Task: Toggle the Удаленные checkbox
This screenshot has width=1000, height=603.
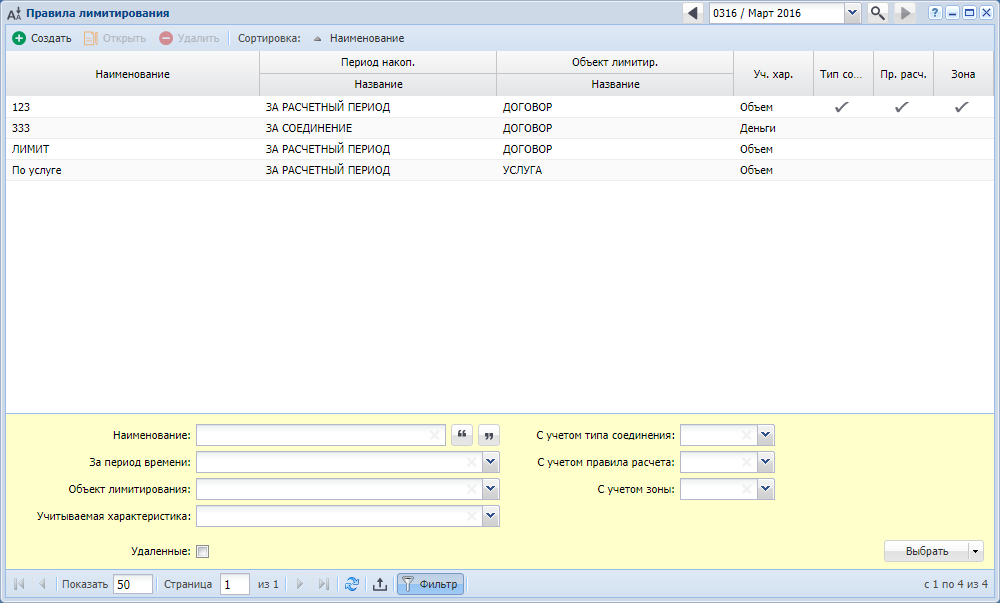Action: tap(203, 551)
